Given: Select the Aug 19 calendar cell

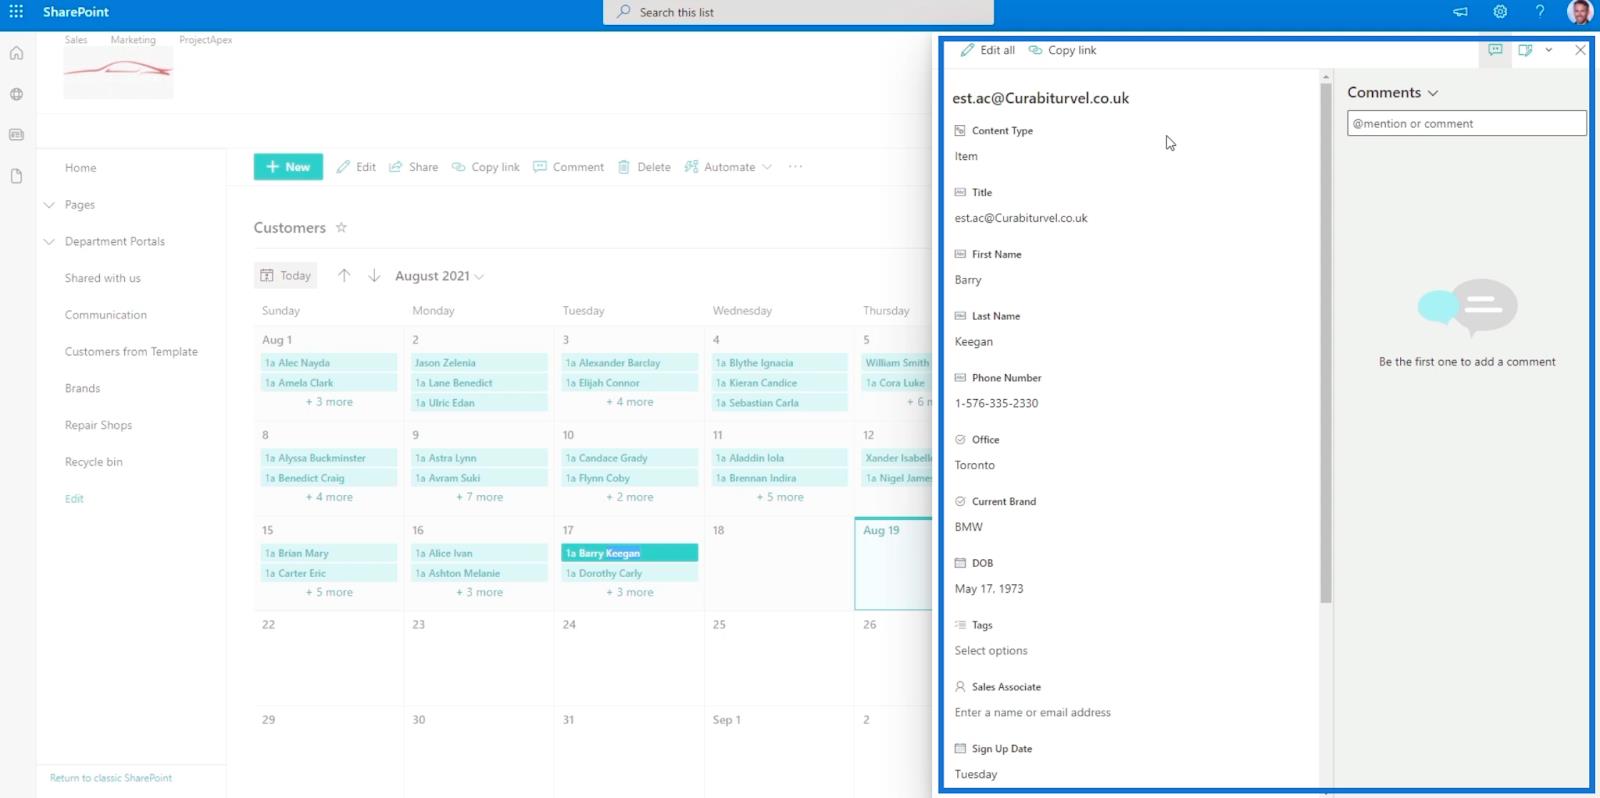Looking at the screenshot, I should (x=894, y=563).
